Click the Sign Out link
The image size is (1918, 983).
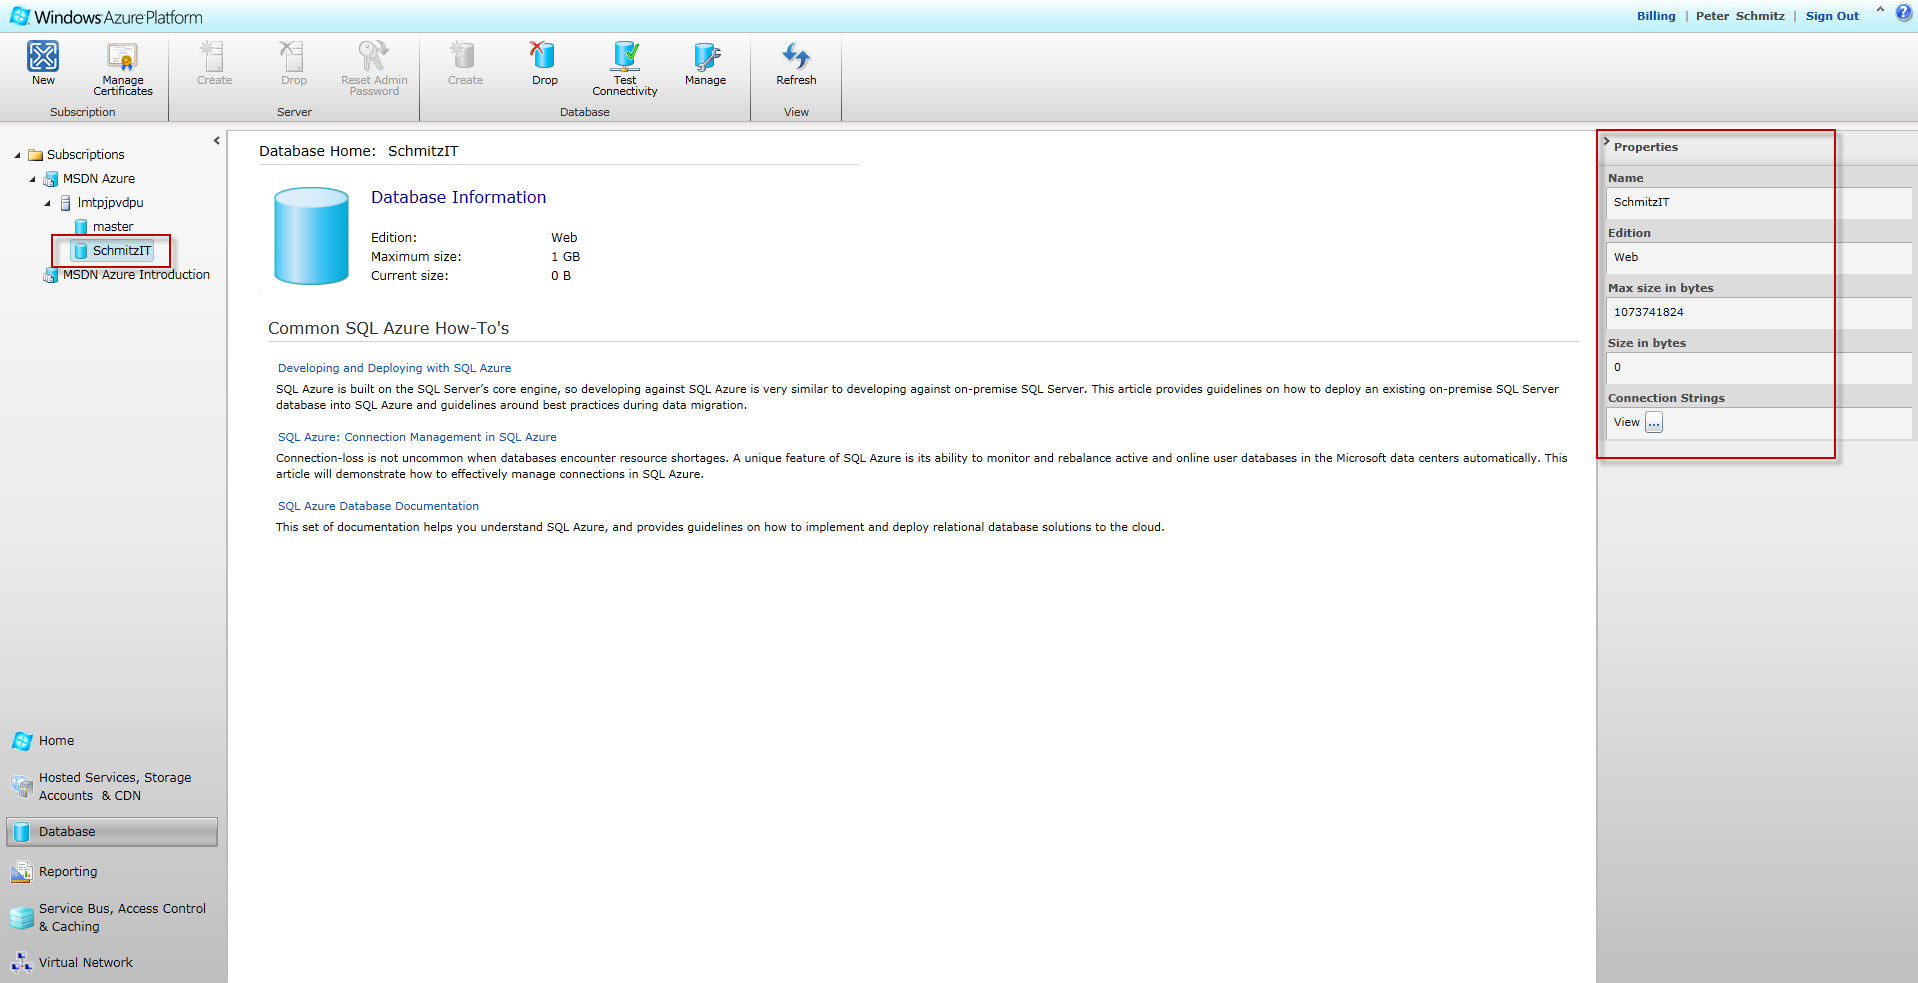1832,16
